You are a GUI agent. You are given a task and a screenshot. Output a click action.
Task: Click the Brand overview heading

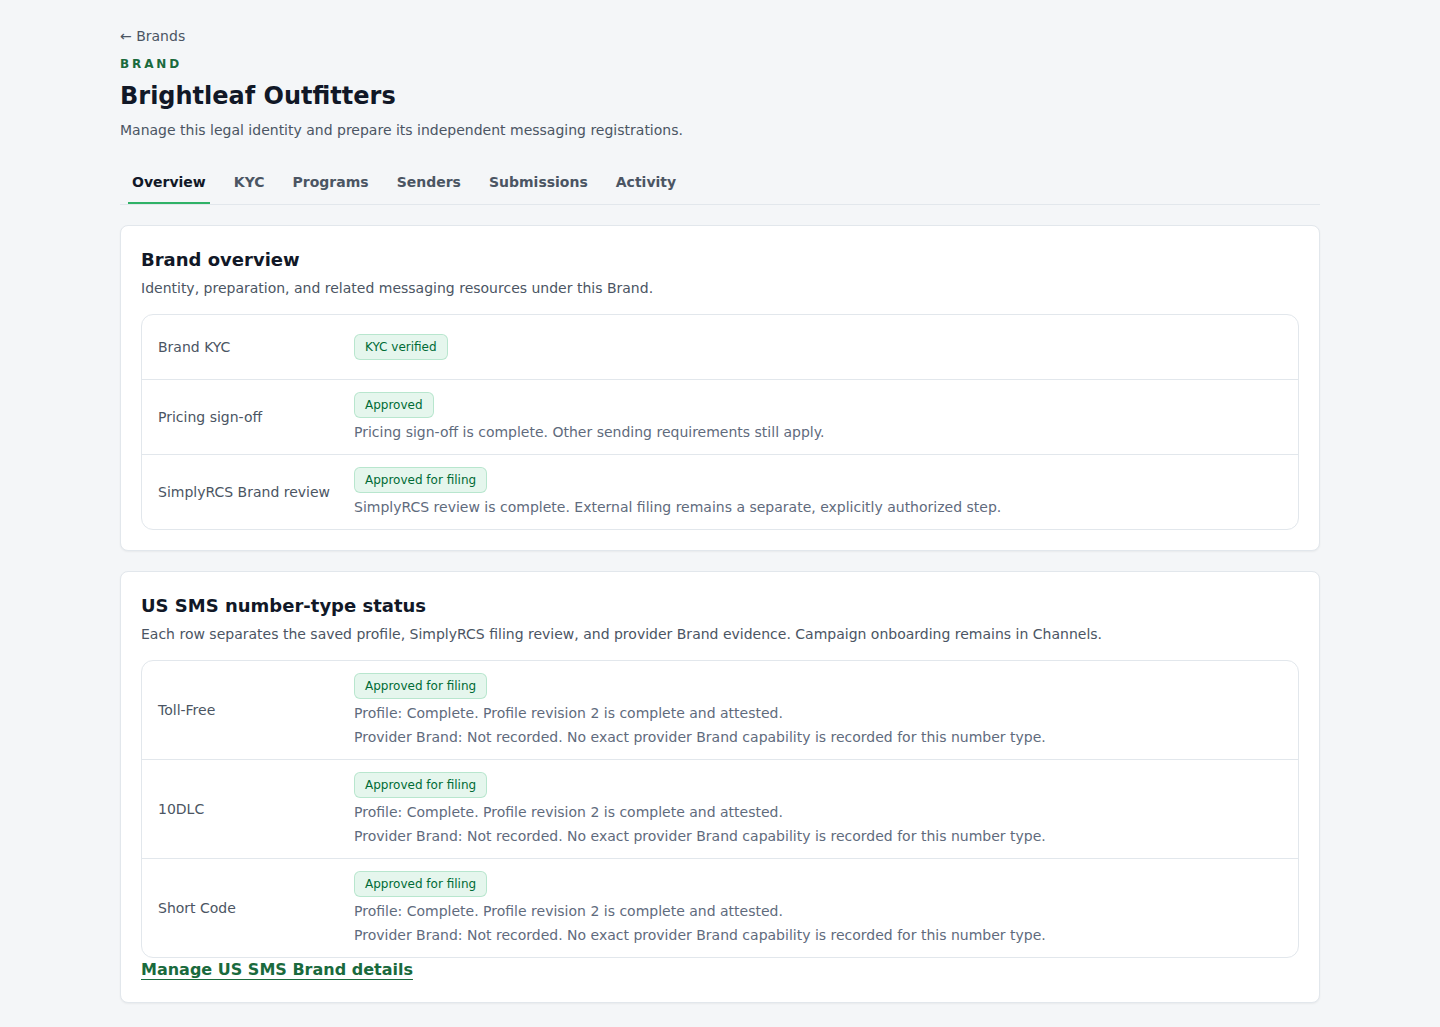[x=220, y=260]
